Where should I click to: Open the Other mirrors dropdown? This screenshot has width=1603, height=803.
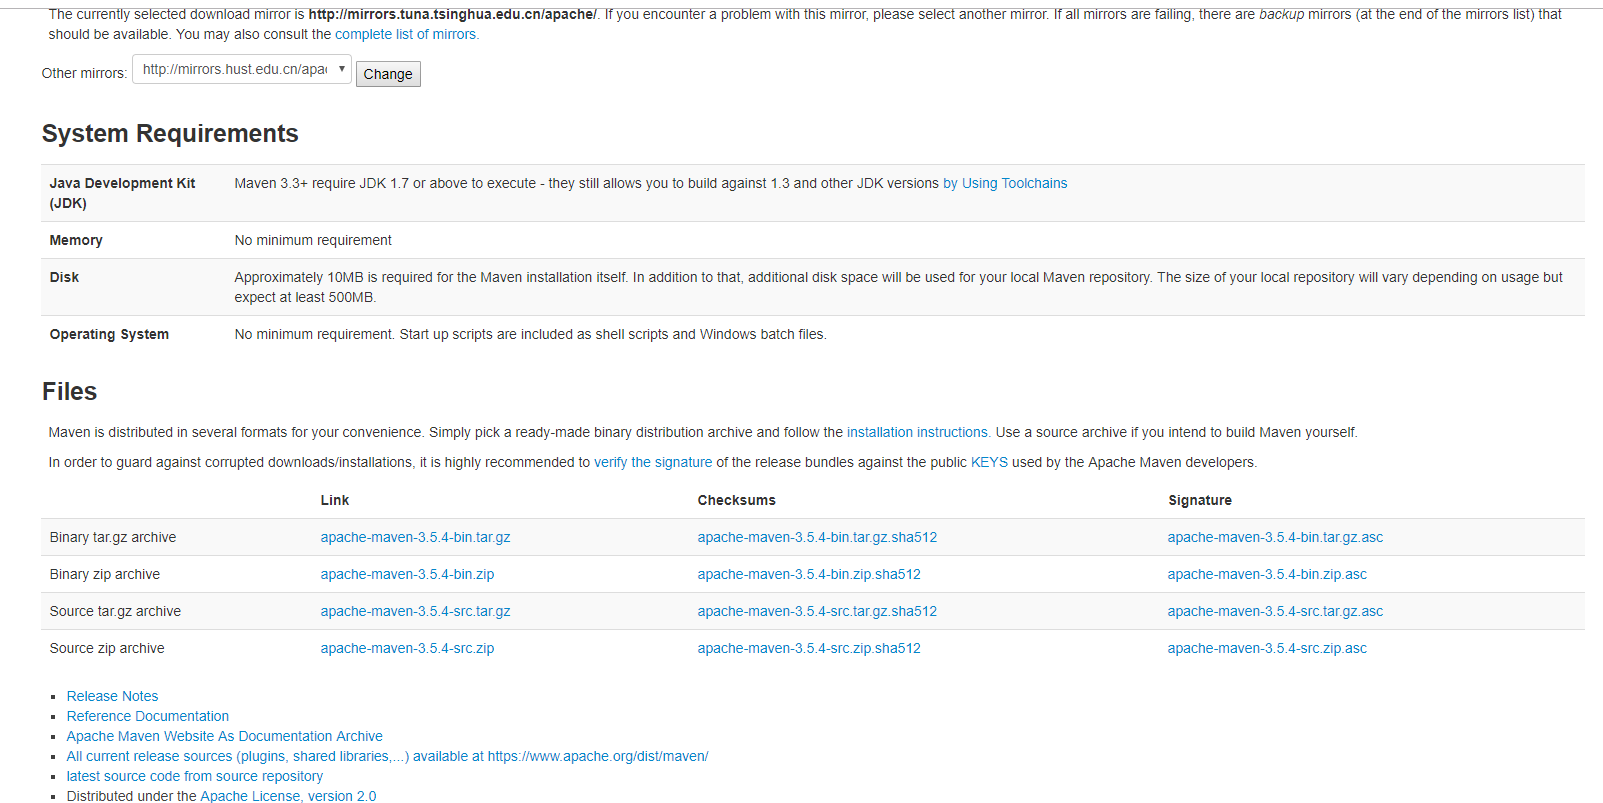click(242, 69)
